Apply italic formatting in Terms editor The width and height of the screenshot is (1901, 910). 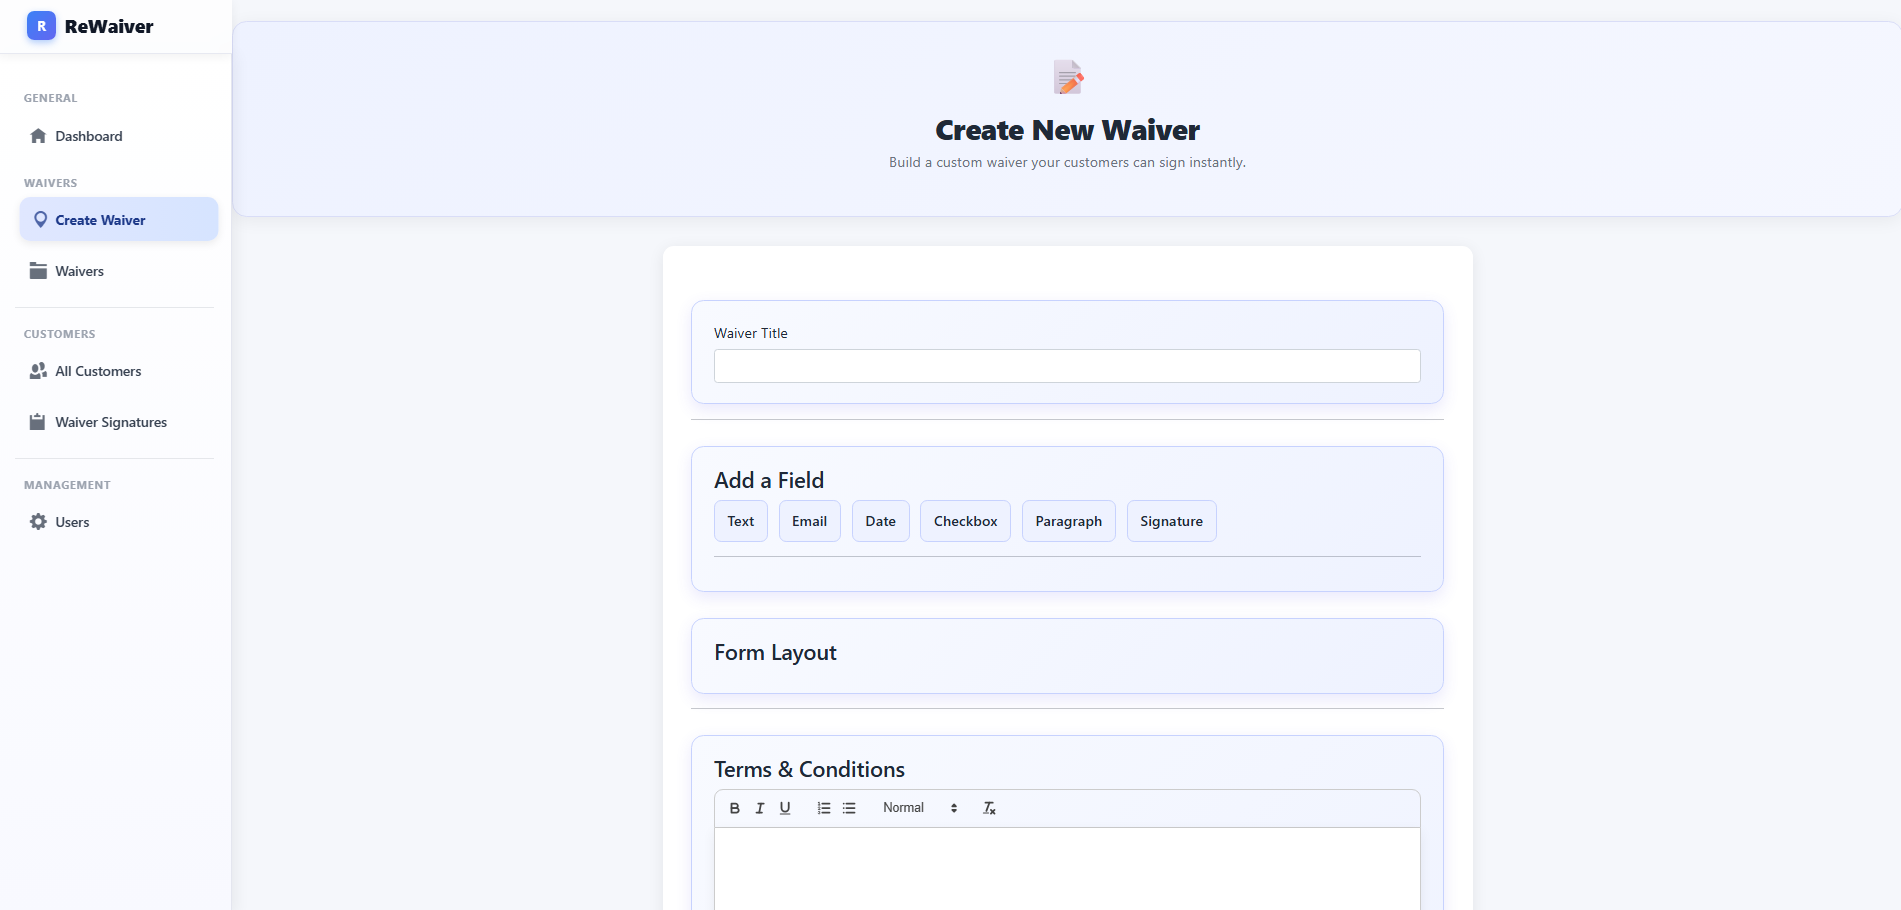click(x=760, y=807)
